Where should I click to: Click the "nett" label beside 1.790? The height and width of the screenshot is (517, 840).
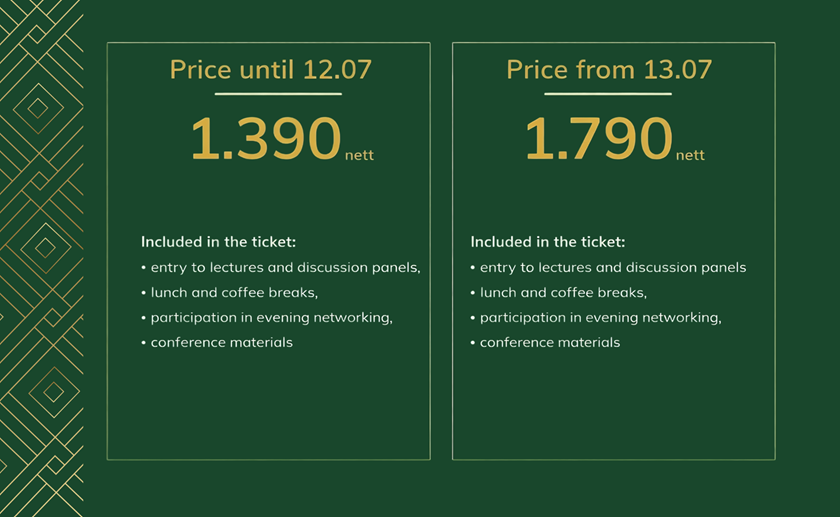(x=690, y=155)
